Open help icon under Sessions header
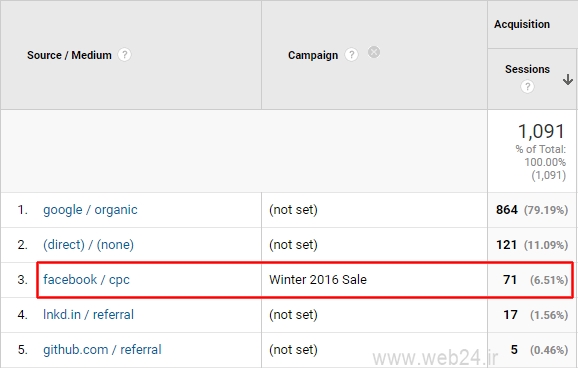This screenshot has width=578, height=368. pyautogui.click(x=527, y=87)
